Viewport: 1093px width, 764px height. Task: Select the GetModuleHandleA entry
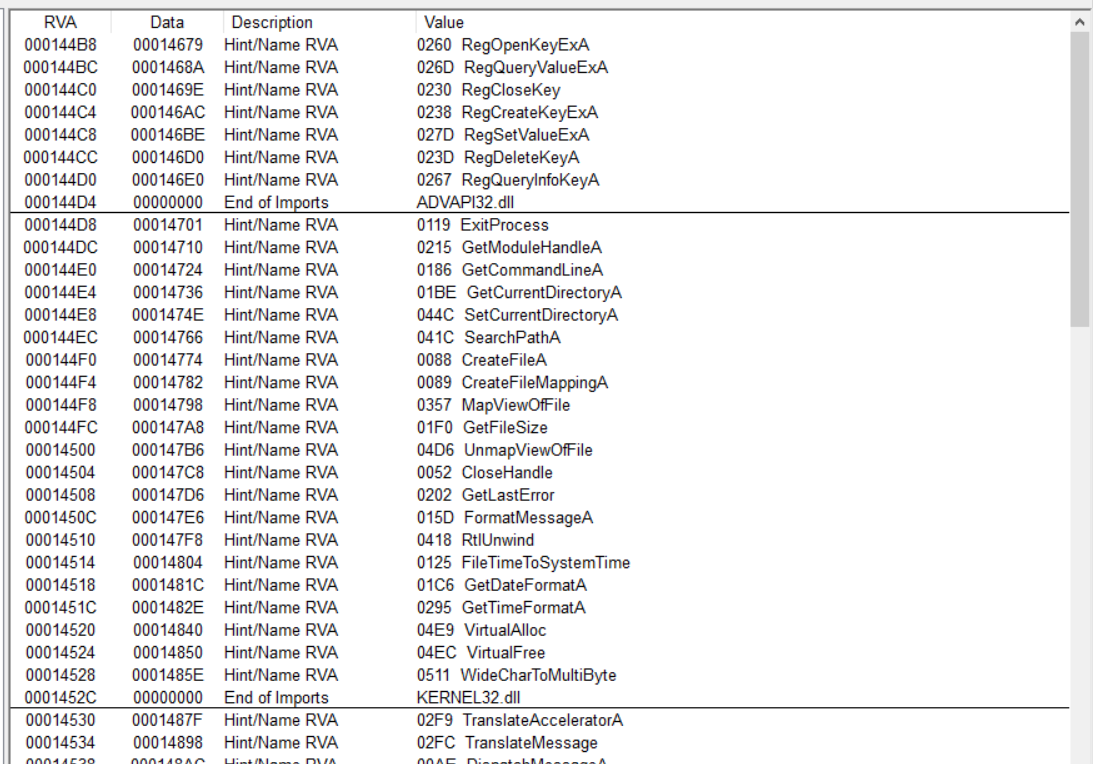(x=540, y=247)
